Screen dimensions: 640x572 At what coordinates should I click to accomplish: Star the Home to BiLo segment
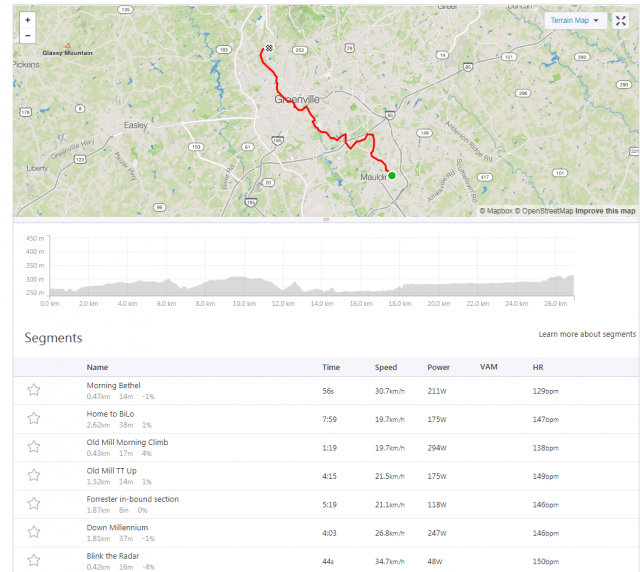[33, 418]
